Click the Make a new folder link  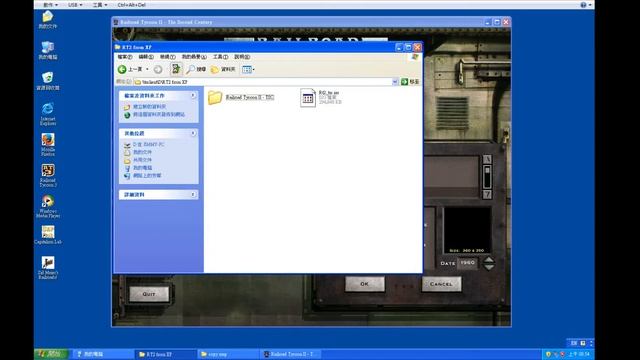[x=149, y=107]
